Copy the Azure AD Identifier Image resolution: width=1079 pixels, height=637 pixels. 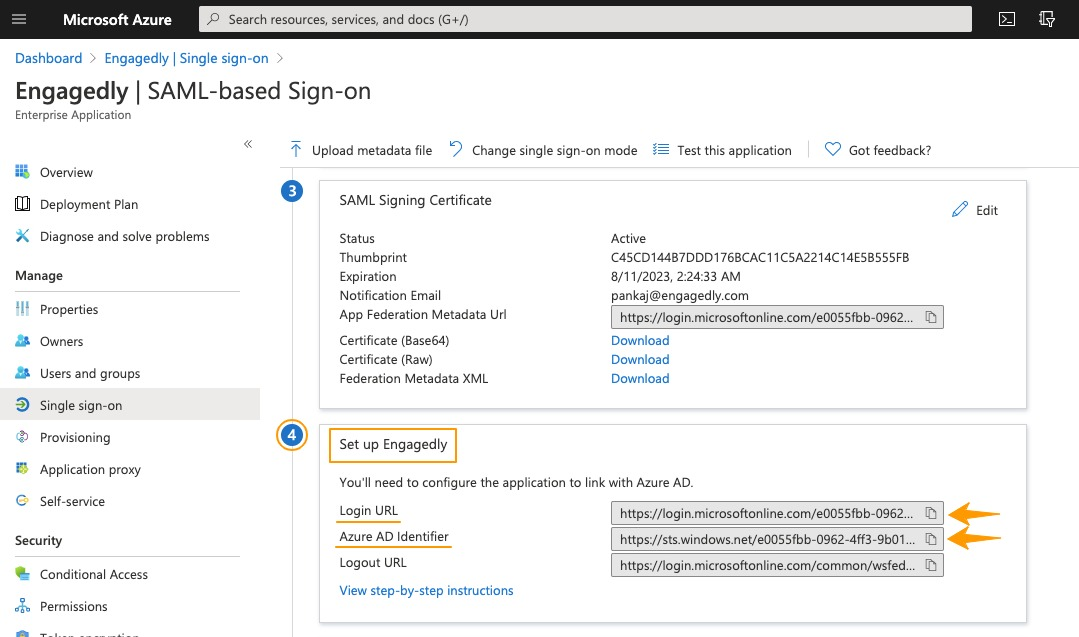pos(931,539)
